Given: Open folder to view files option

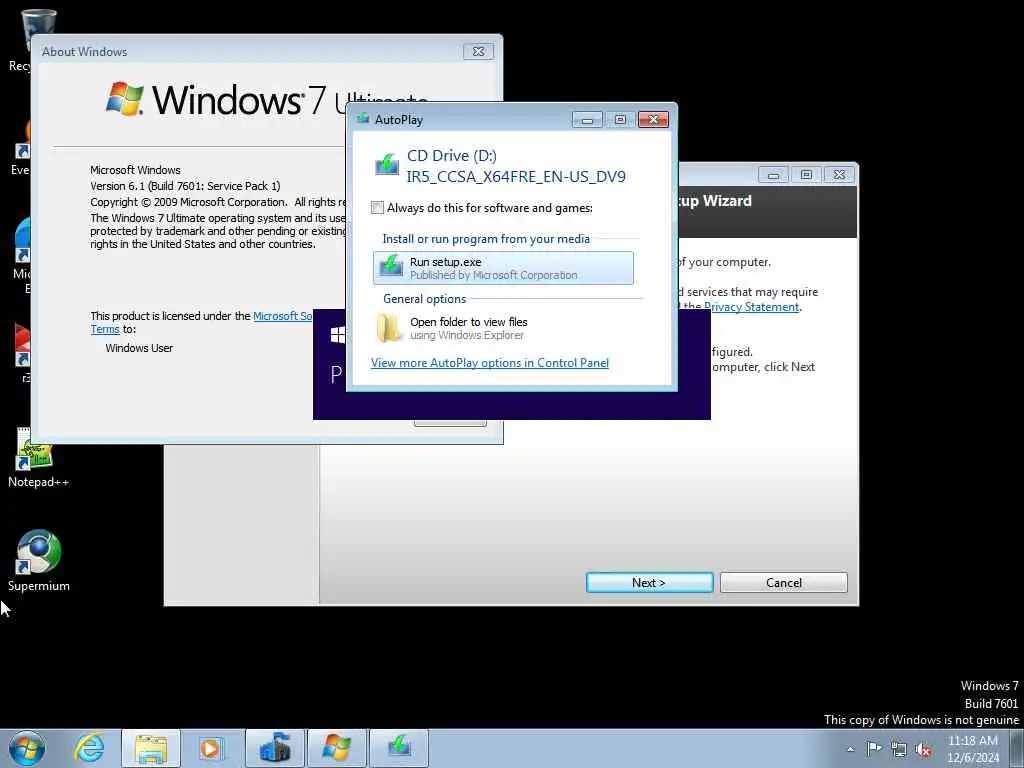Looking at the screenshot, I should 503,328.
